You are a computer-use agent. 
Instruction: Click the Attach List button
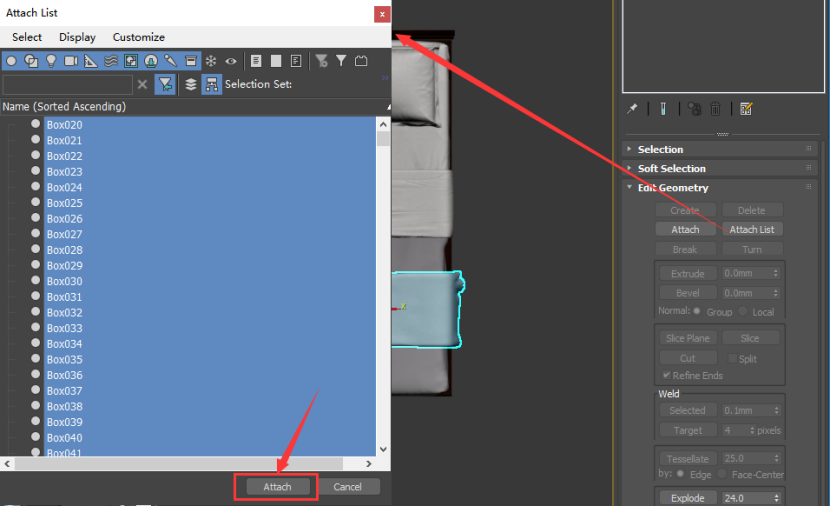(x=752, y=229)
